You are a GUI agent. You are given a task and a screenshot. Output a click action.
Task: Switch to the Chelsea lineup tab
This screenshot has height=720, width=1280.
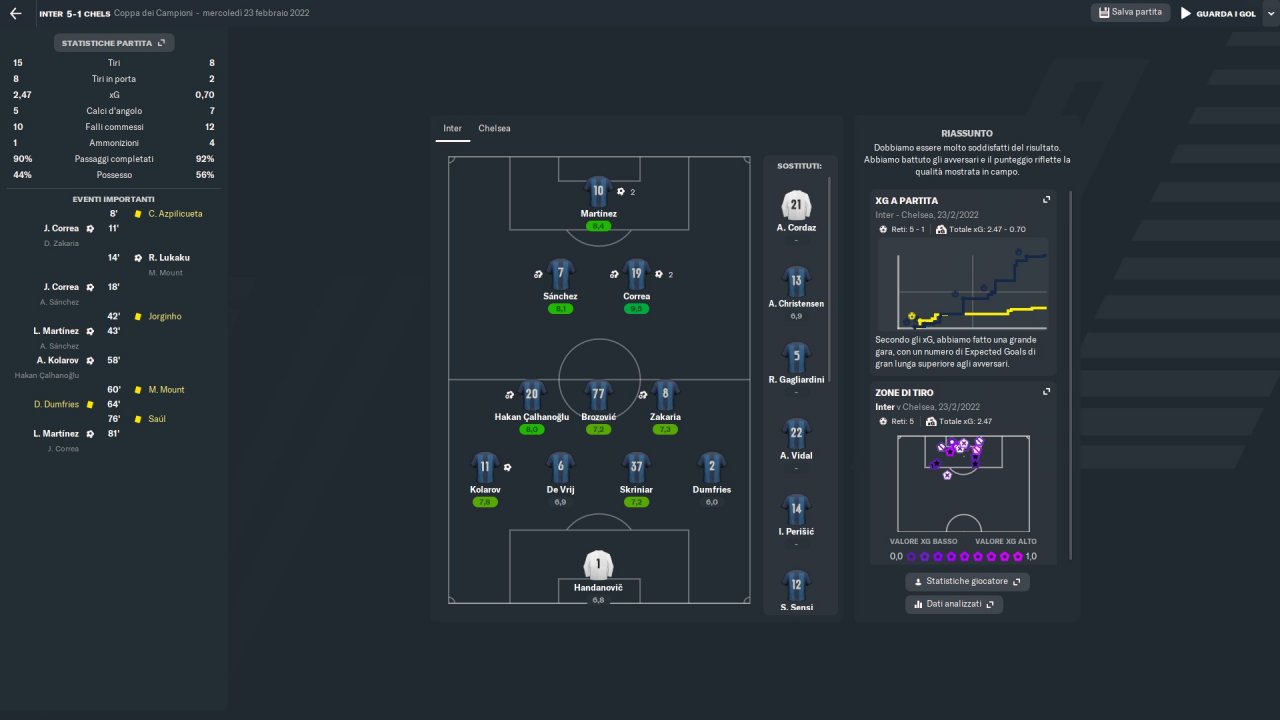[494, 128]
